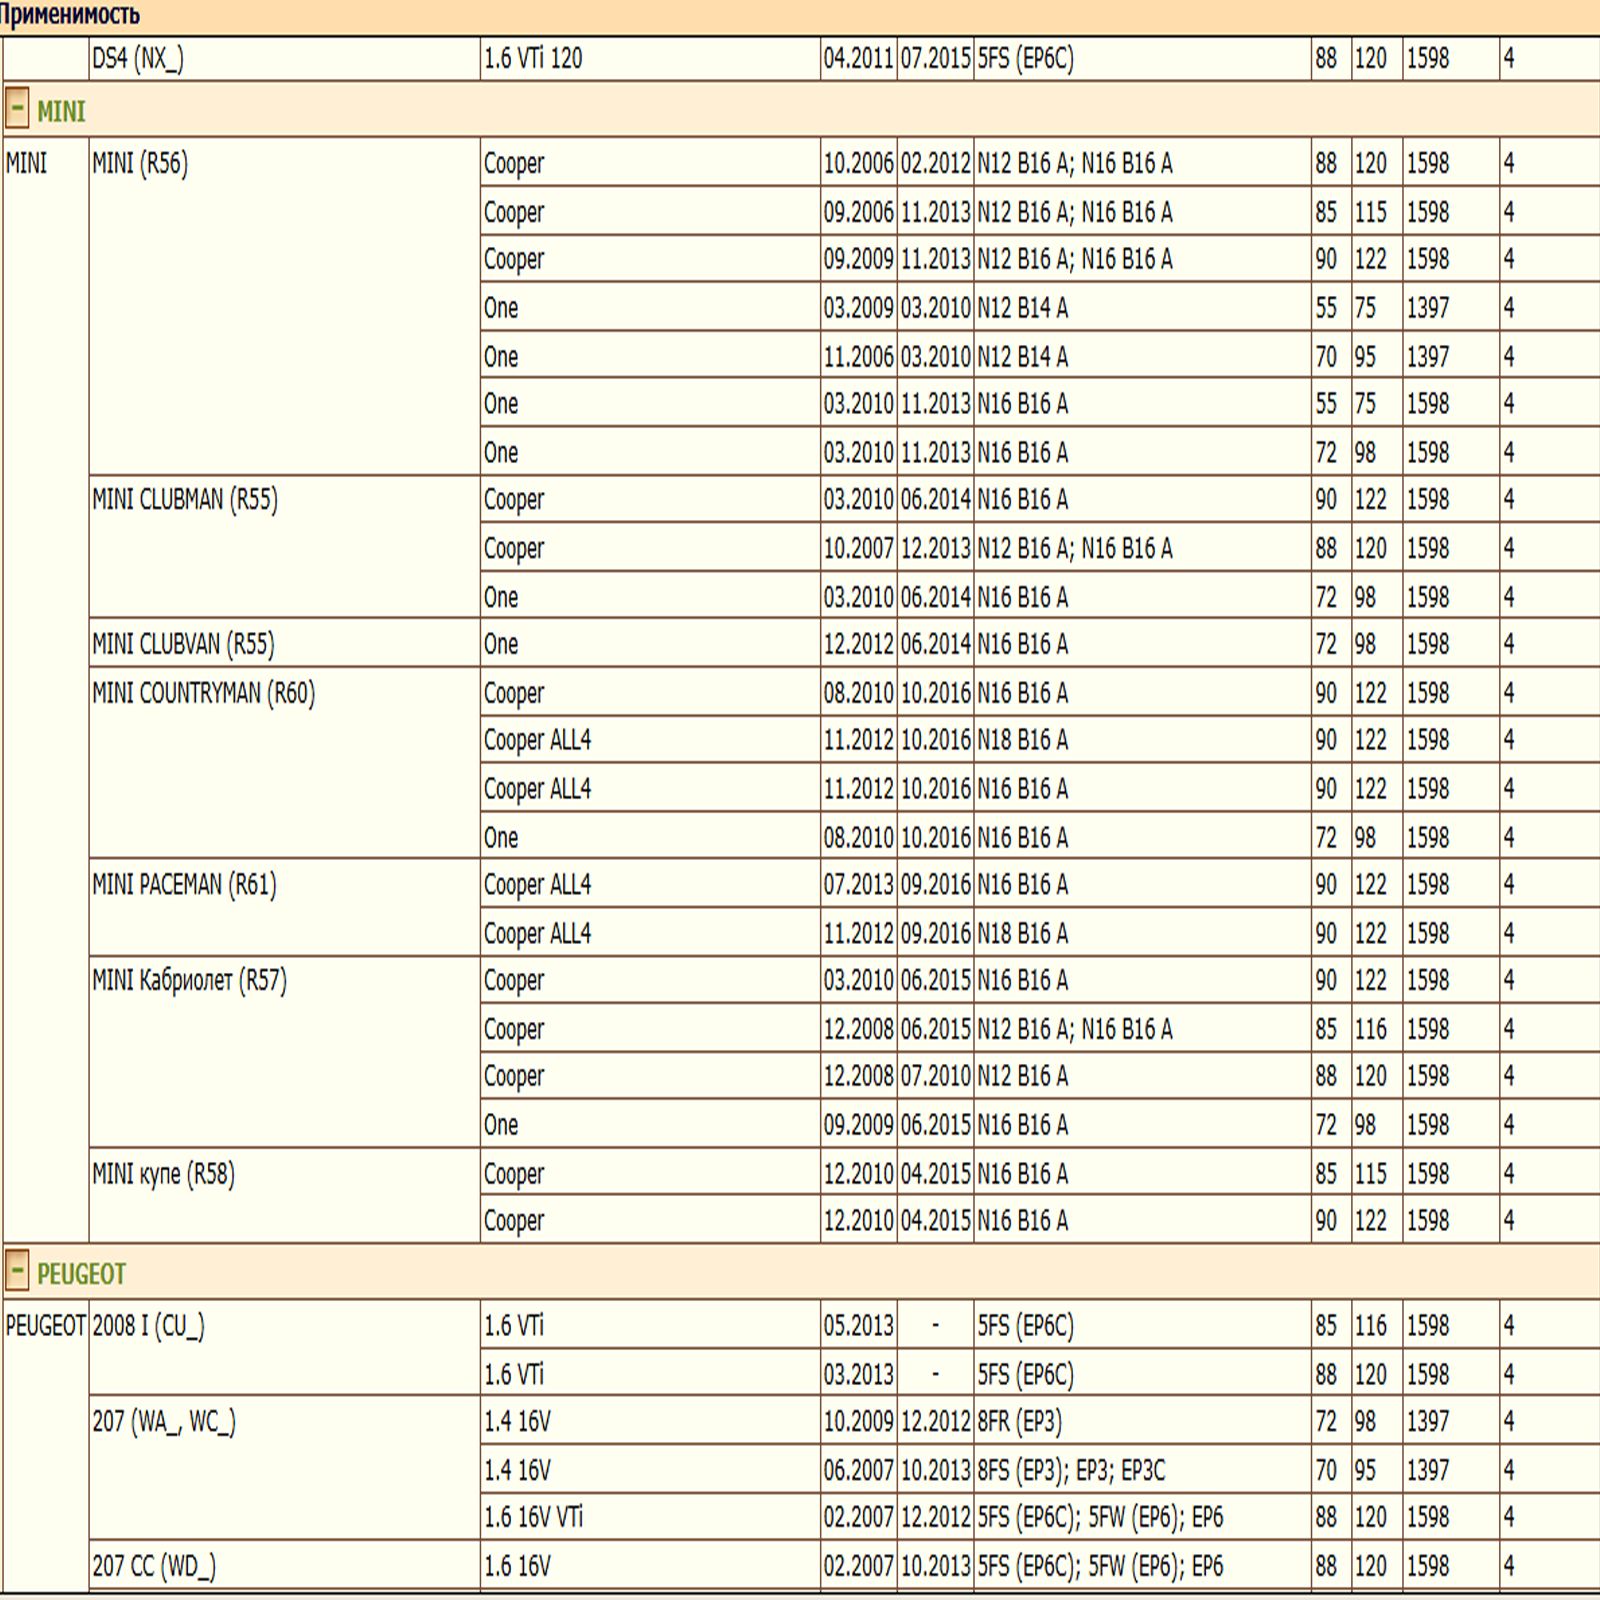Collapse the PEUGEOT brand group
The image size is (1600, 1600).
tap(17, 1272)
